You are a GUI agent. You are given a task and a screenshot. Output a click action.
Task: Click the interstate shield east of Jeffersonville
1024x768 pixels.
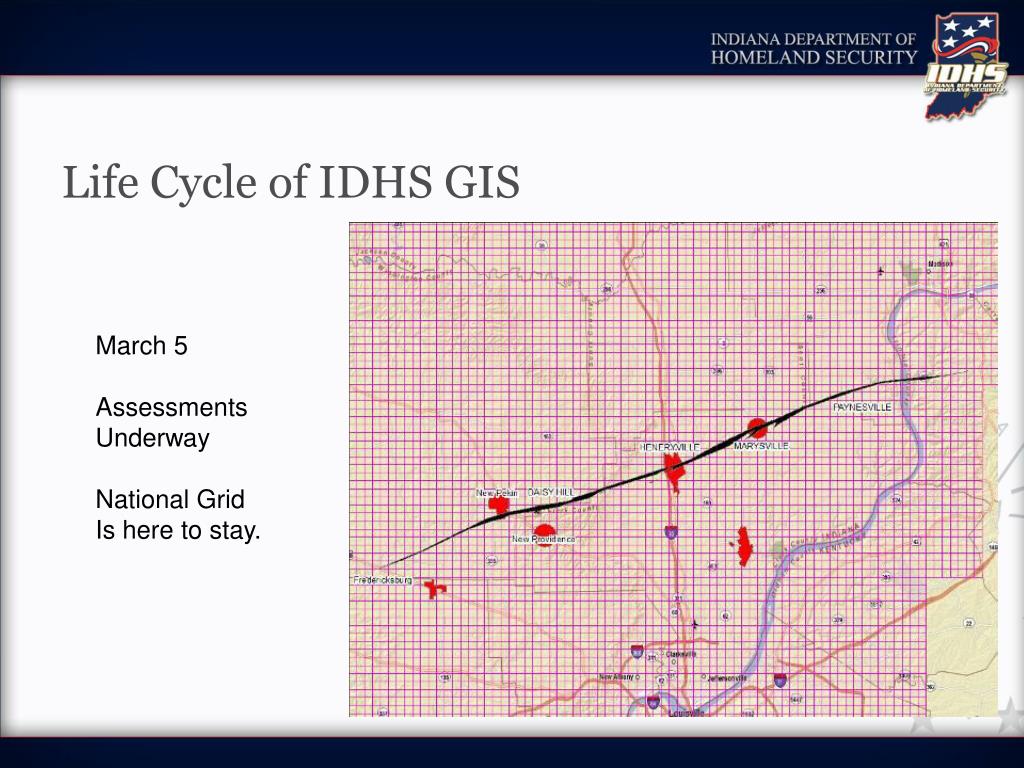780,680
